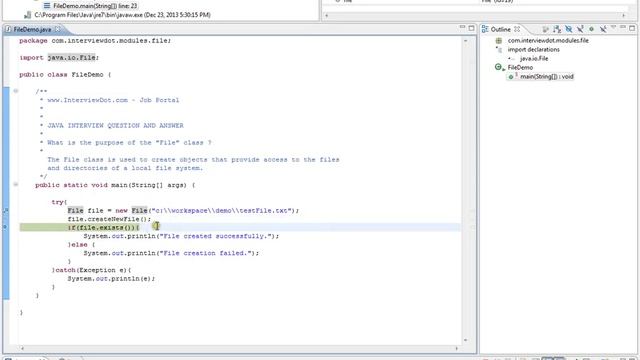
Task: Select the Outline view tab
Action: [500, 29]
